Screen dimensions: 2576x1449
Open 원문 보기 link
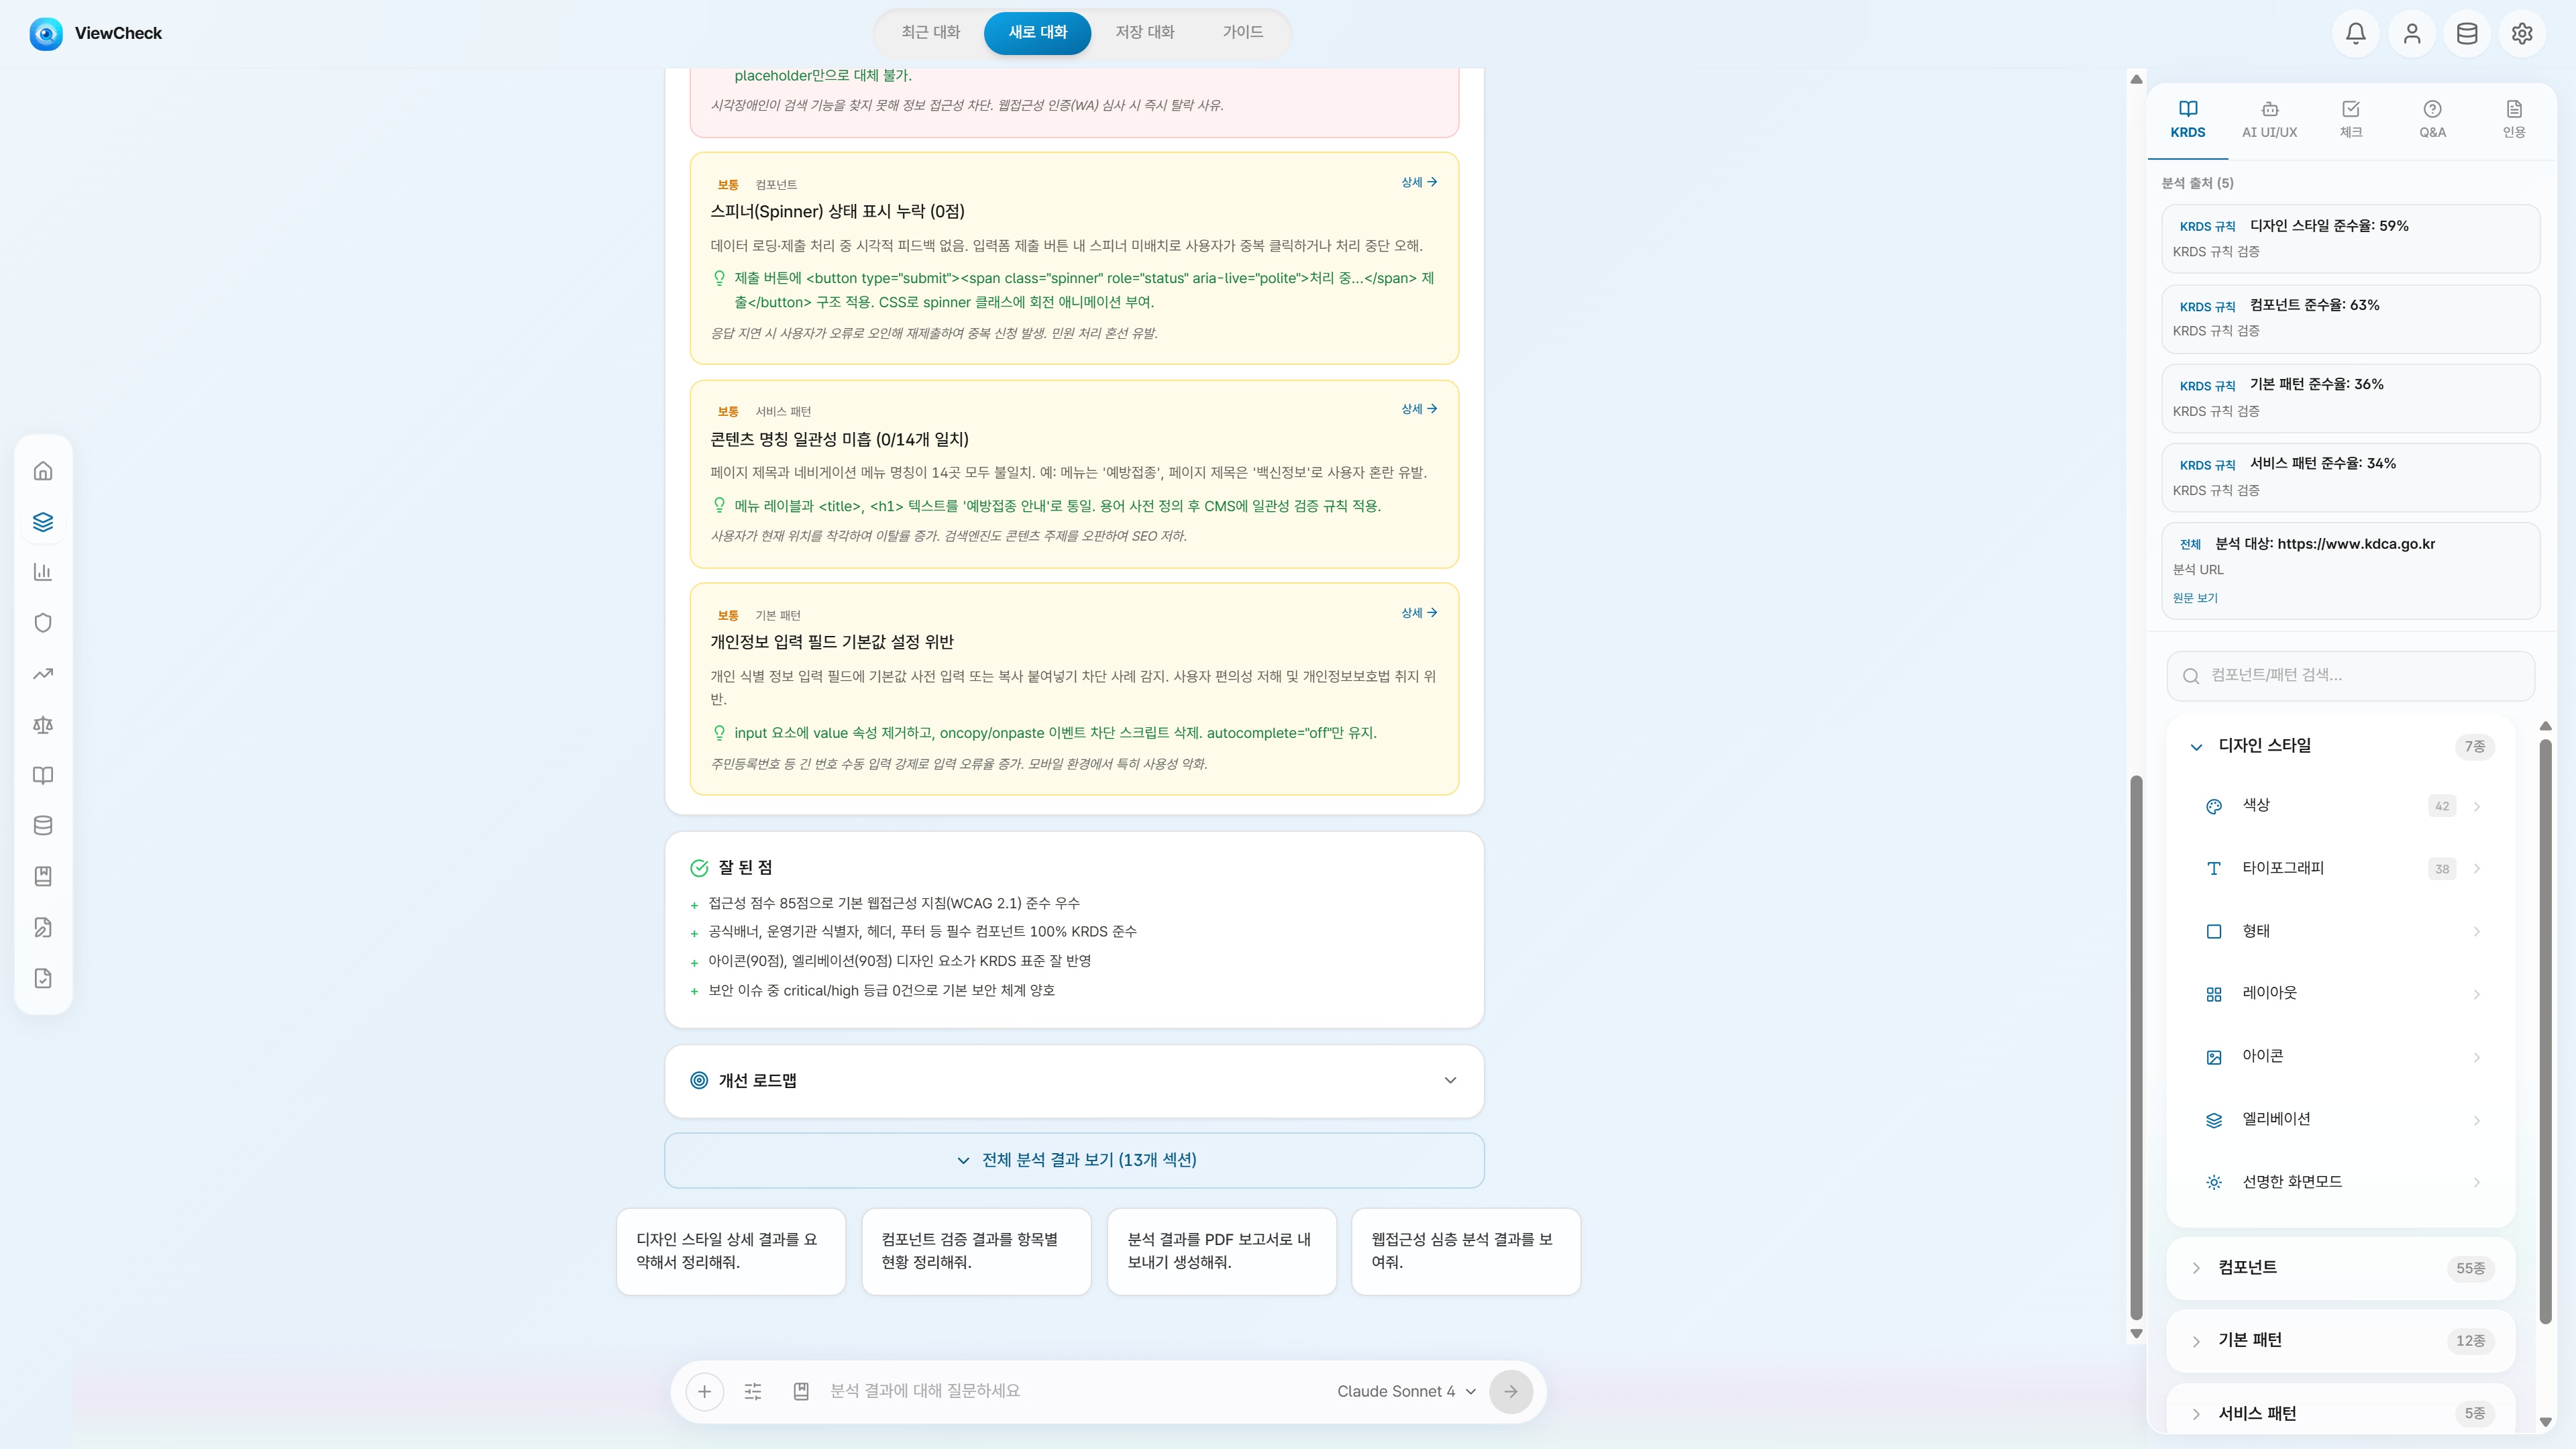2195,598
